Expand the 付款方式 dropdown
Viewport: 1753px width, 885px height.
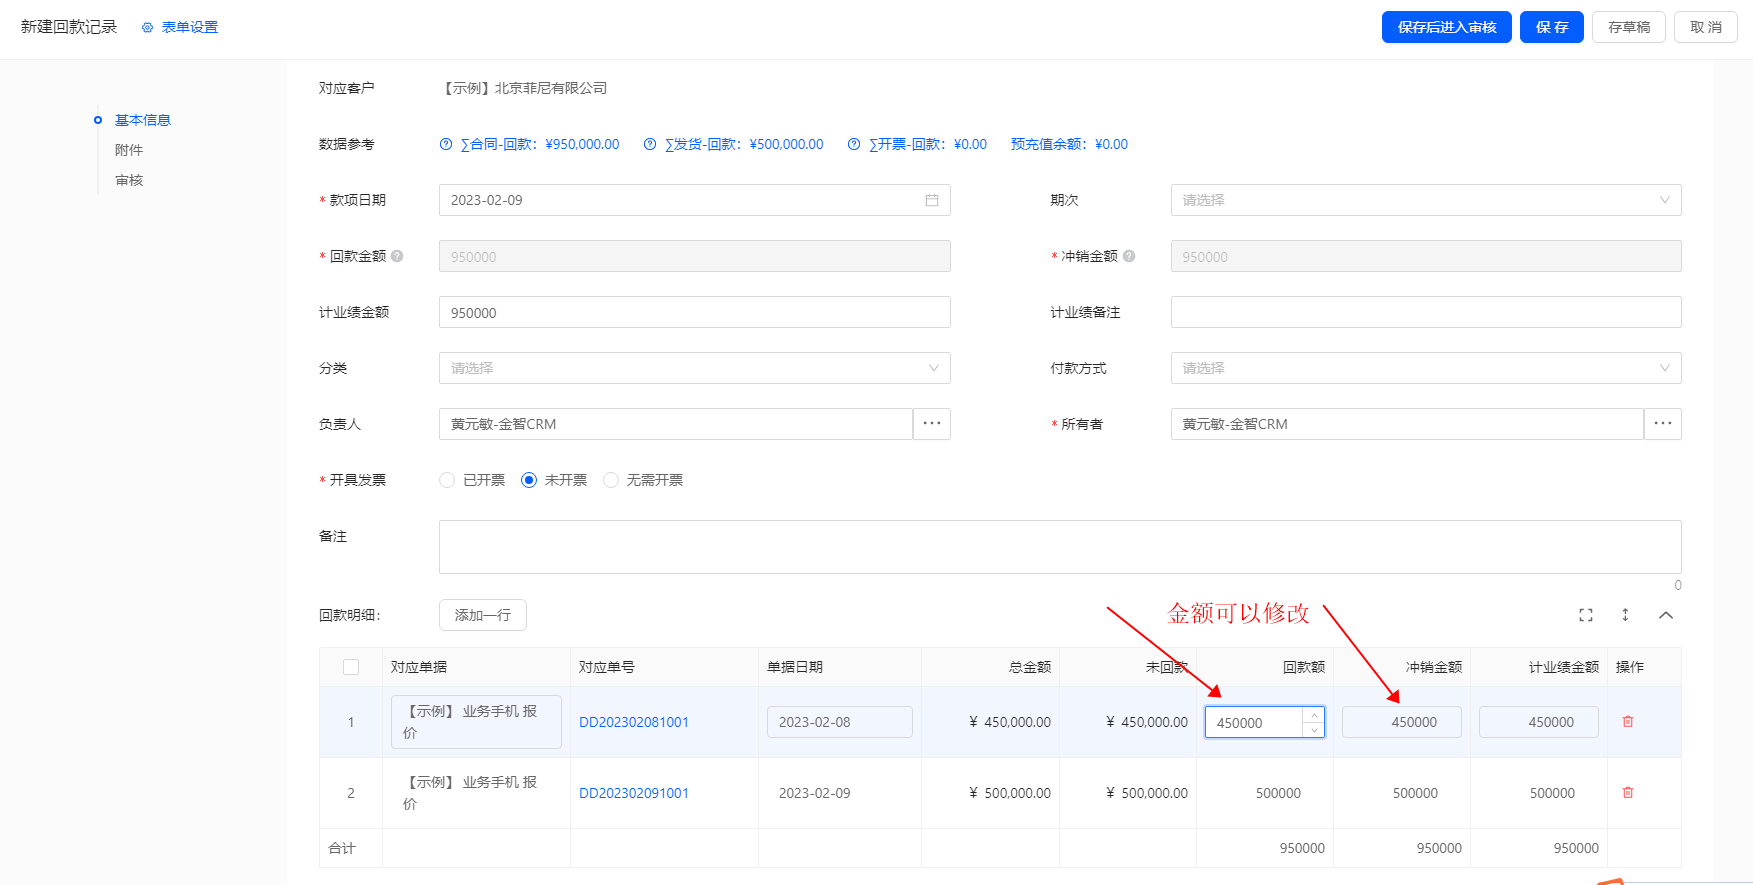point(1425,368)
